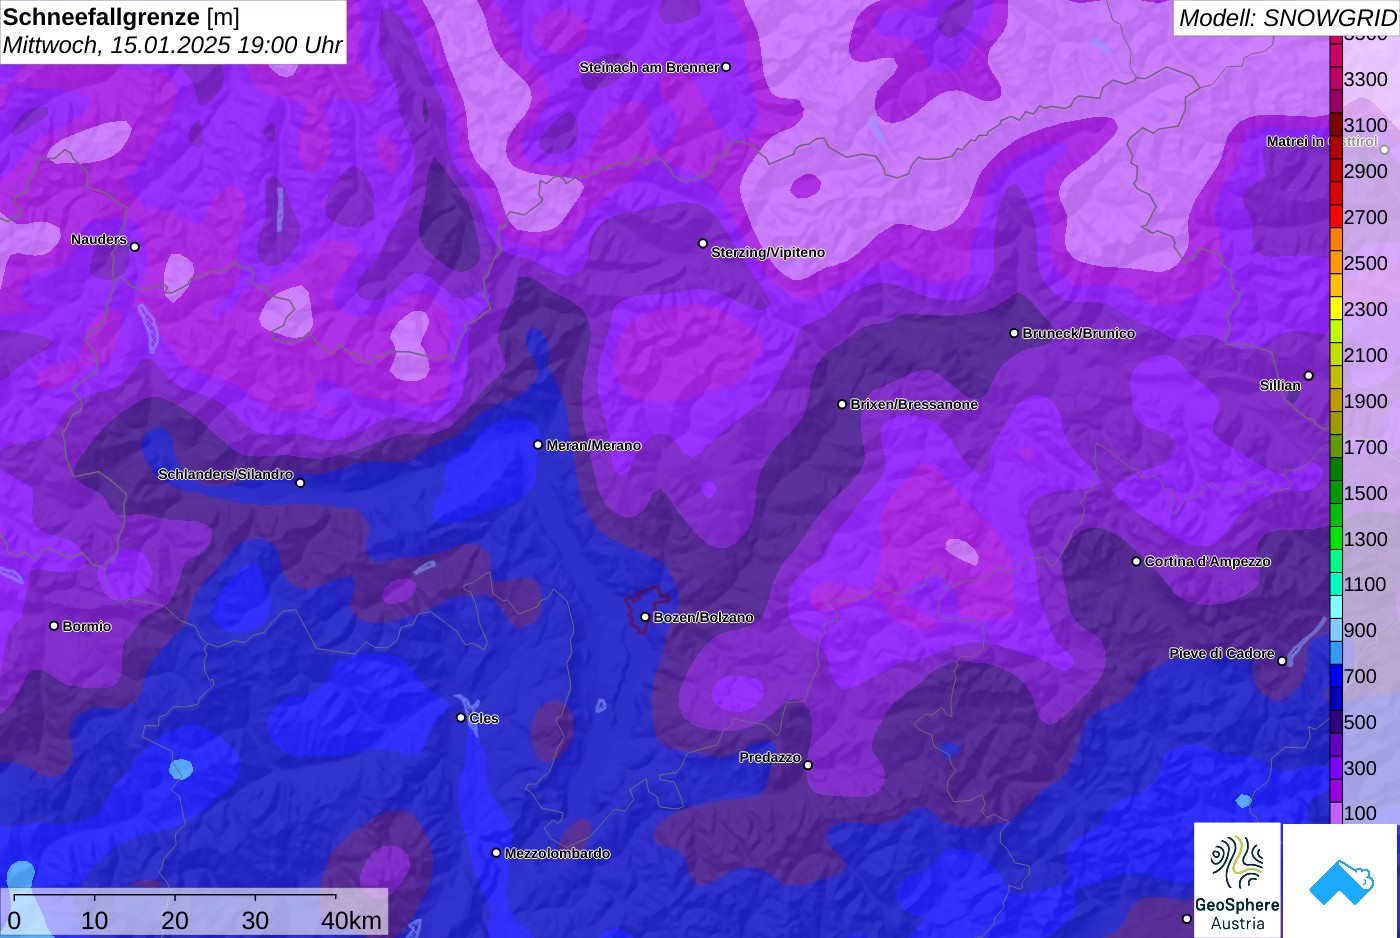Viewport: 1400px width, 938px height.
Task: Select the Bormio marker dot
Action: 54,626
